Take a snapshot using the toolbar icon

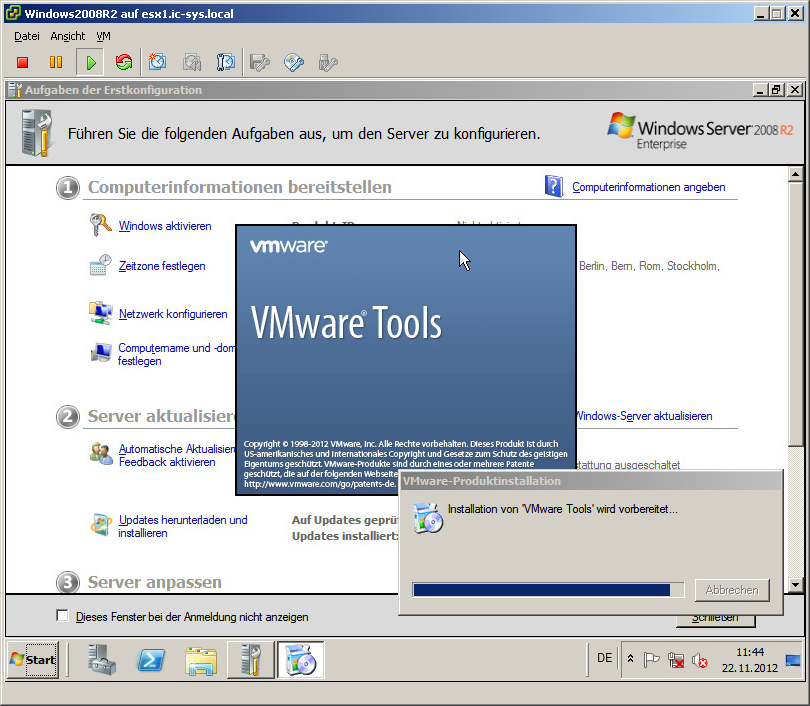tap(158, 63)
